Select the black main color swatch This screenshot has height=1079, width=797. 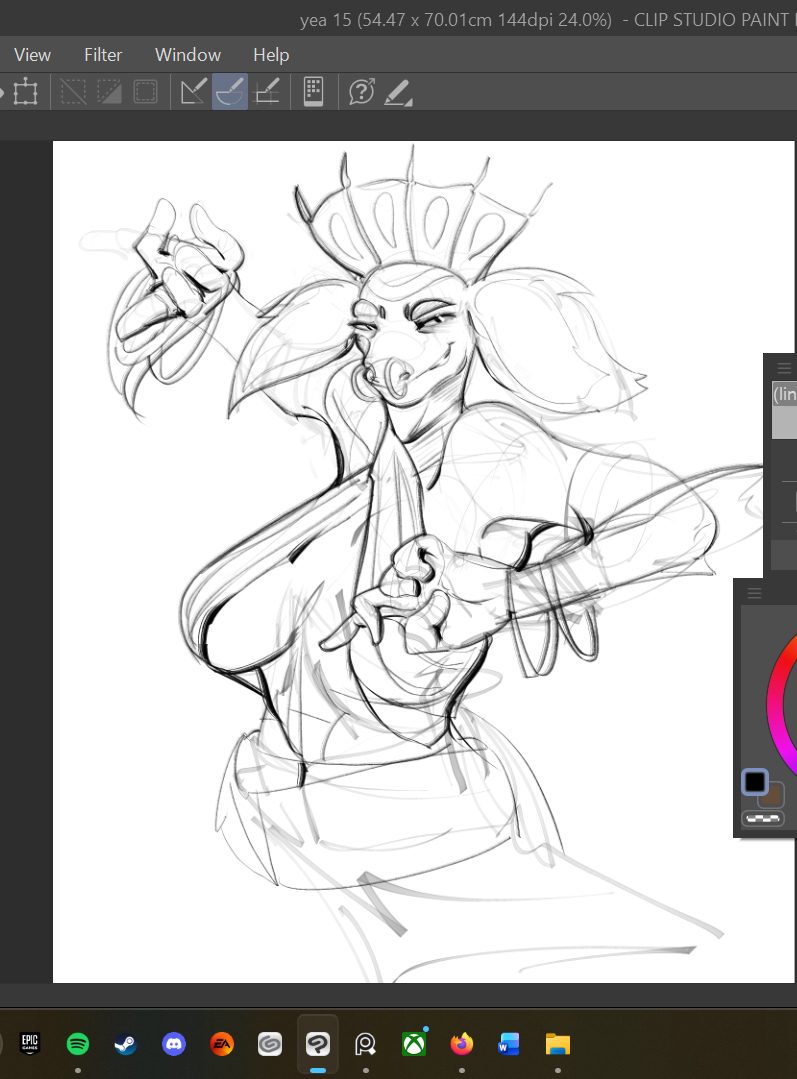click(x=755, y=781)
